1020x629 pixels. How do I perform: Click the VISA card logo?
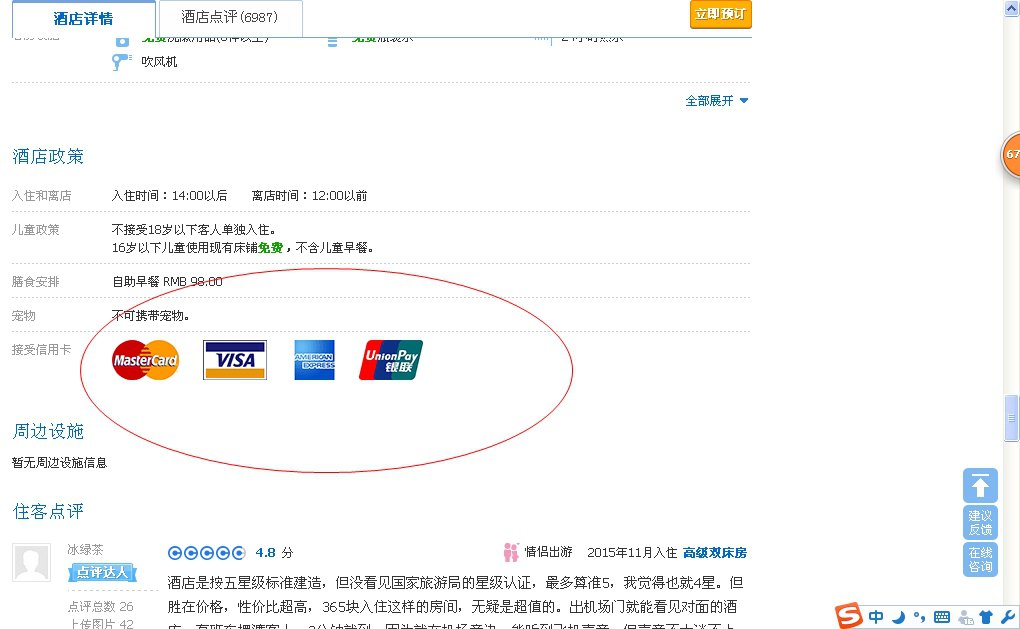[x=235, y=360]
